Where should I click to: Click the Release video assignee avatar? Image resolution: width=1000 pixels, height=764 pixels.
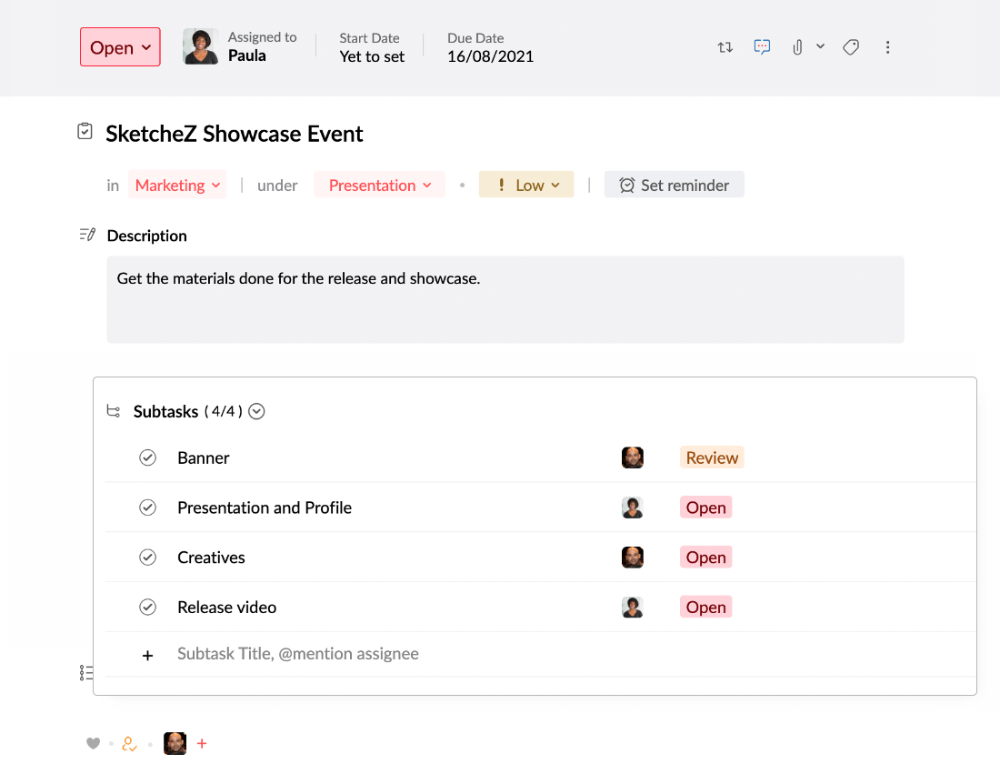632,607
